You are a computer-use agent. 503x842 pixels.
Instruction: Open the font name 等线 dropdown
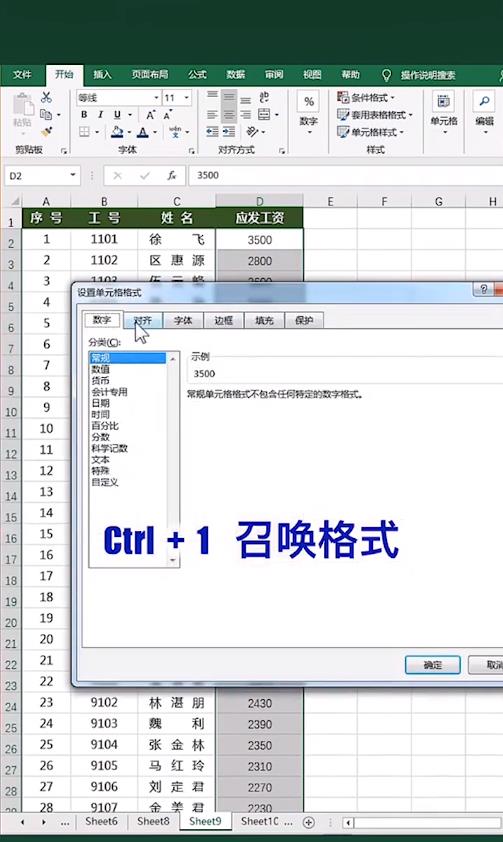156,98
